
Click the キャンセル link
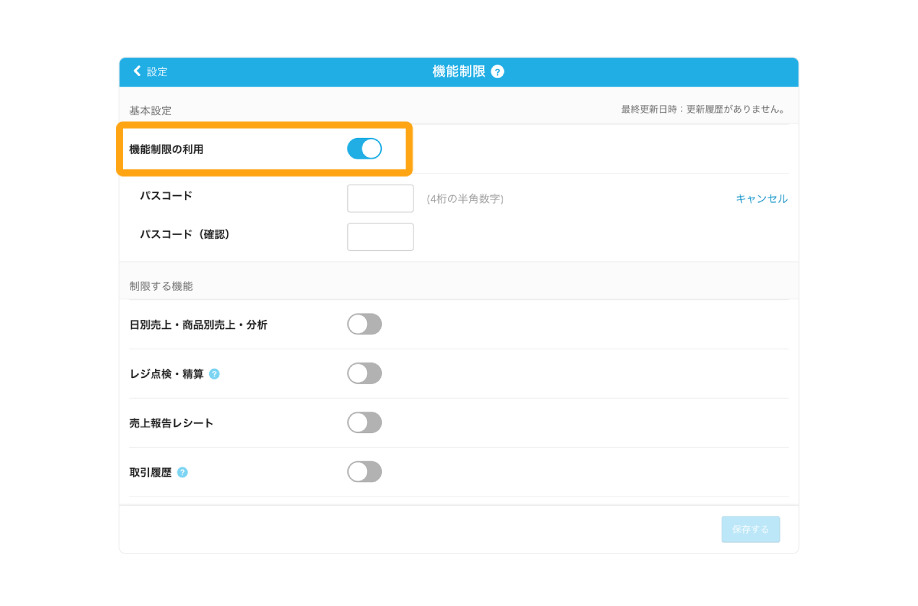(762, 199)
